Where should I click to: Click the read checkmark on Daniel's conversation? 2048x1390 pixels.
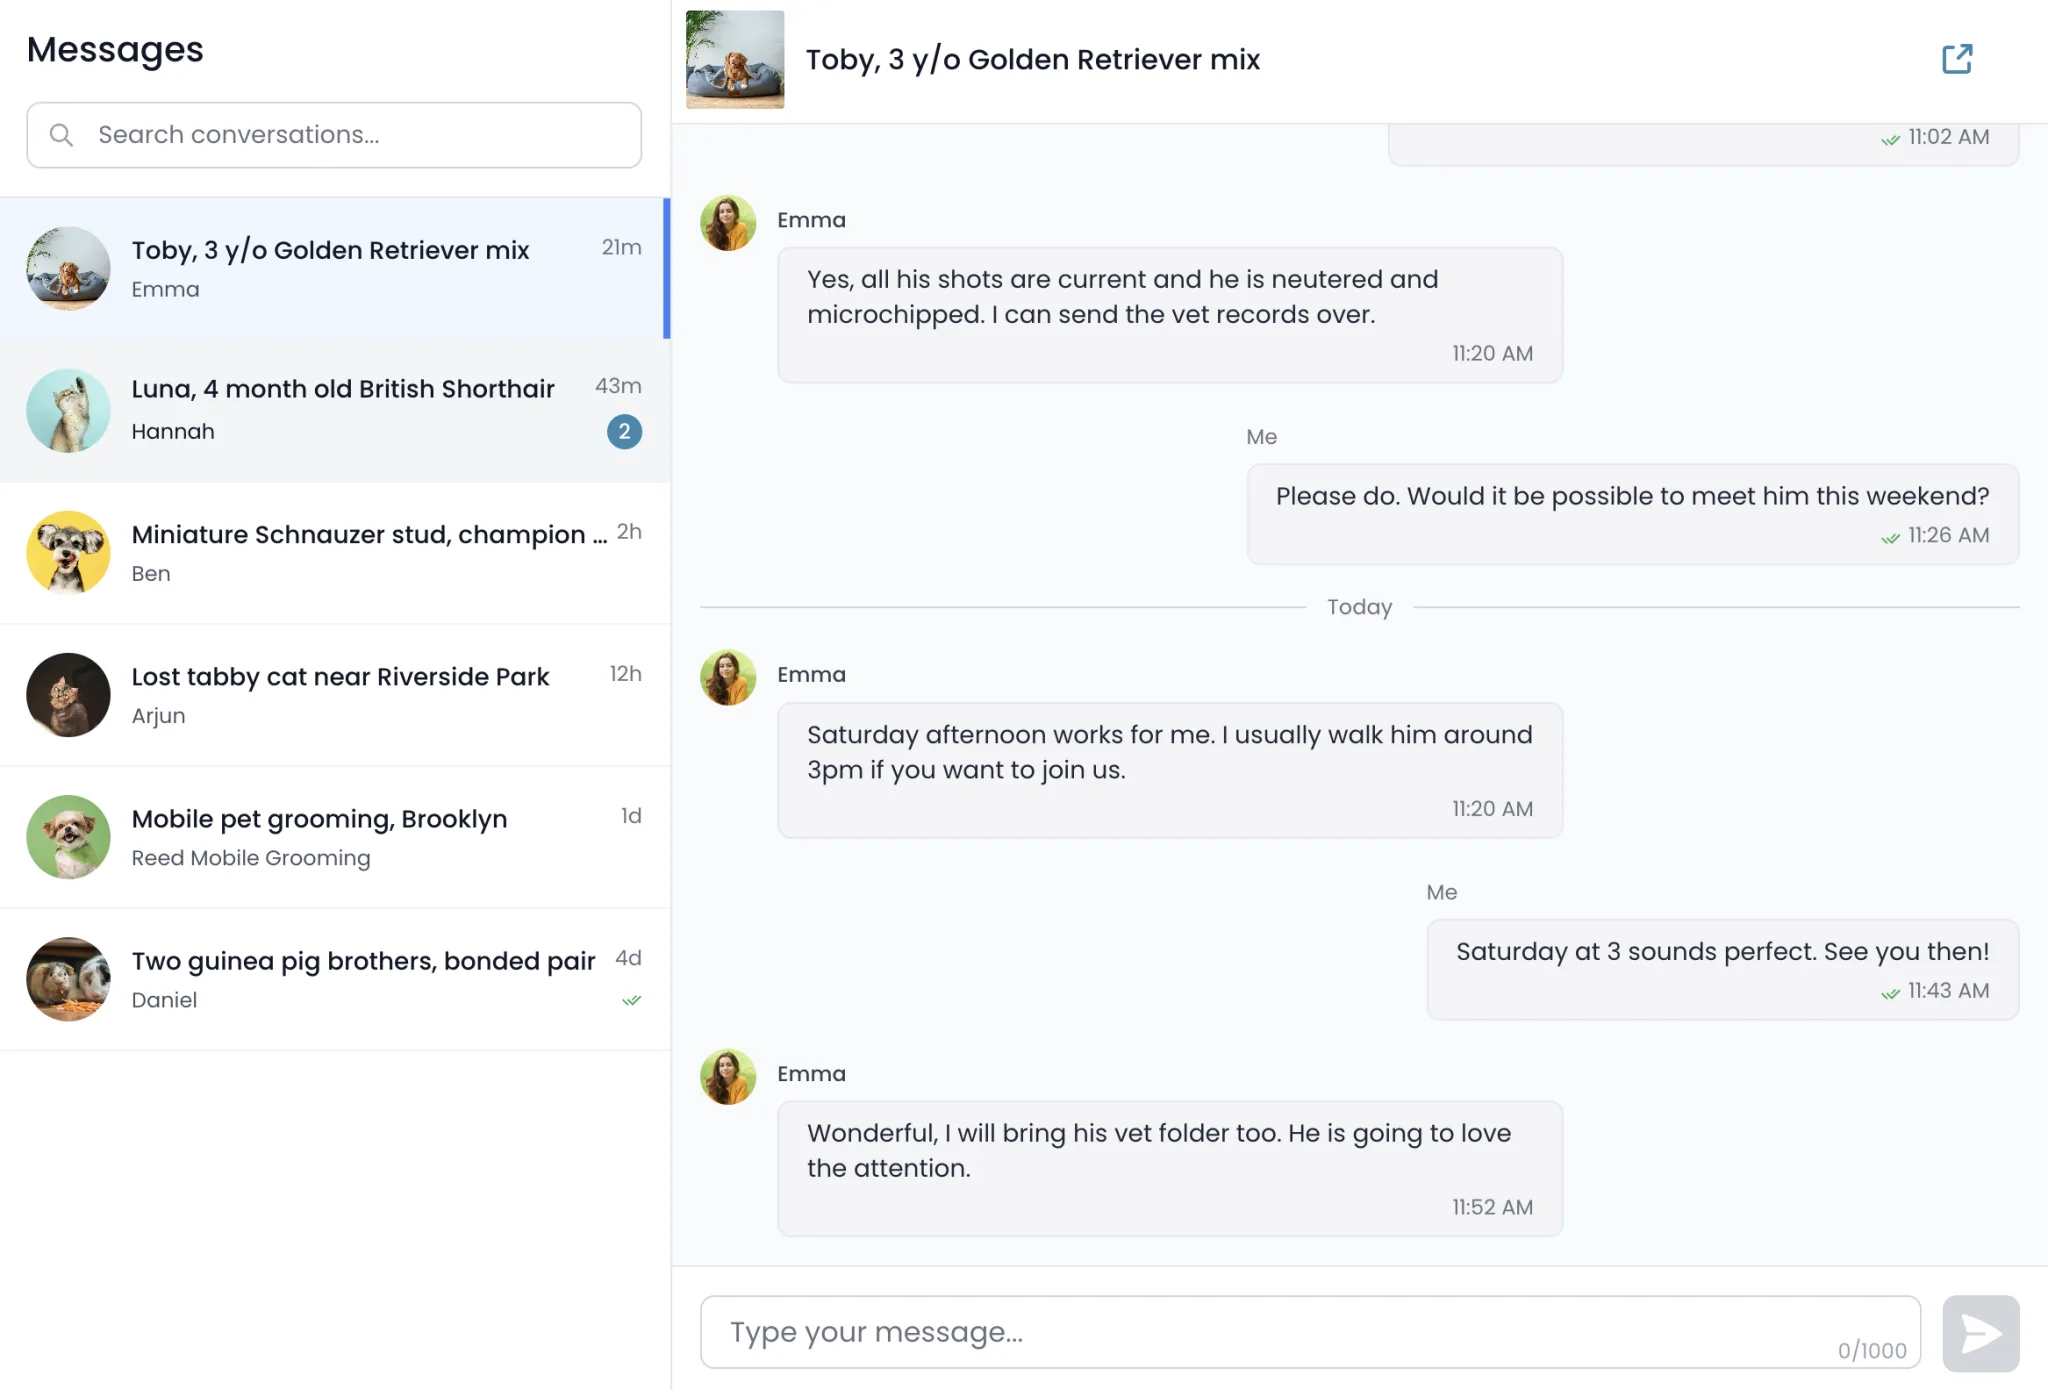631,1000
